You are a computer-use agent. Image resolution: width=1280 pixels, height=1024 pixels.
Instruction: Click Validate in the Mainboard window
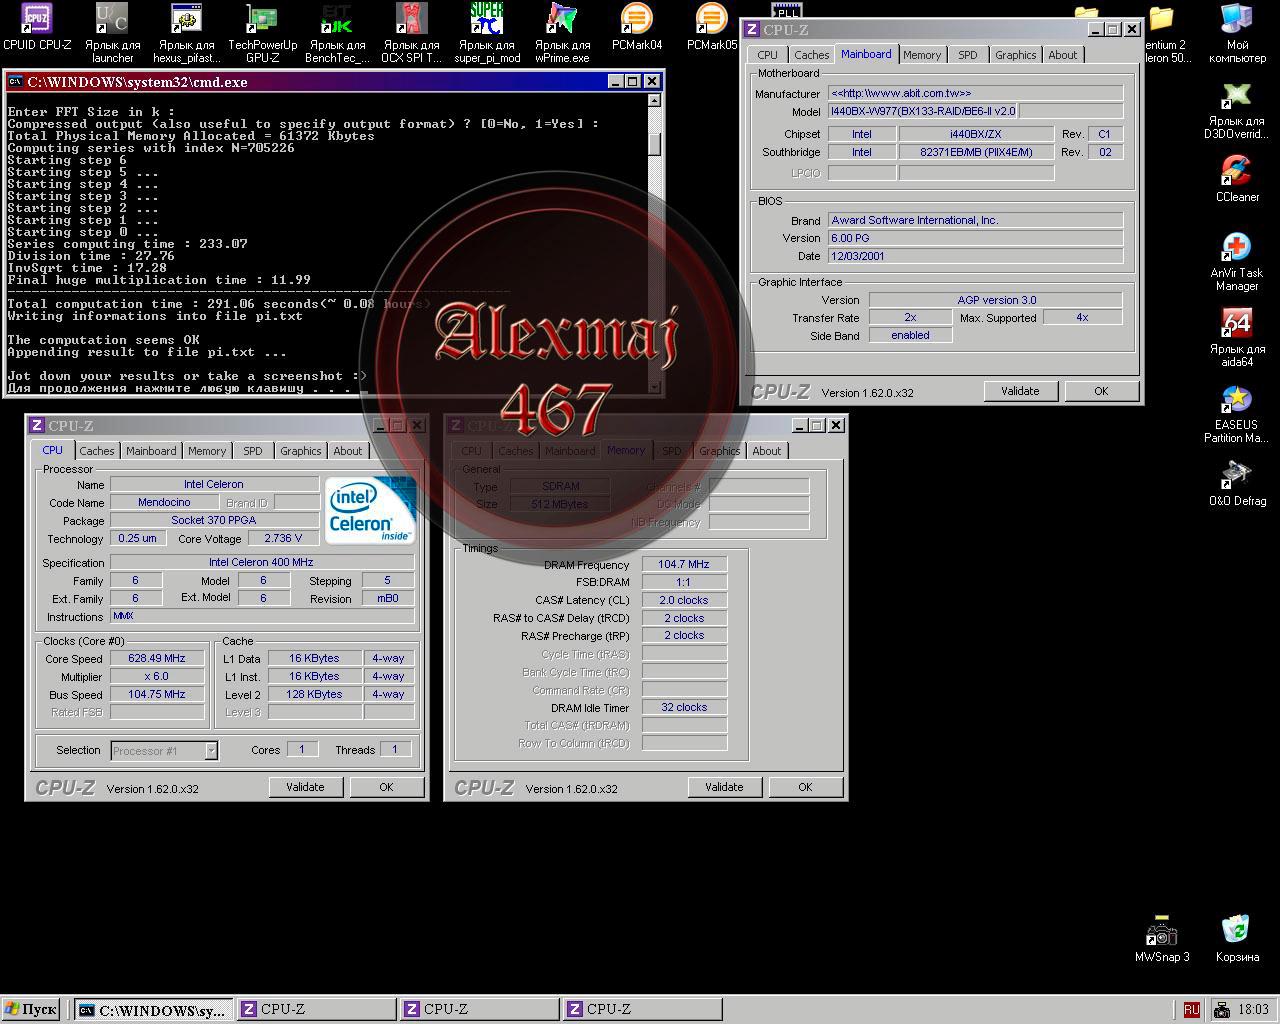[1020, 391]
